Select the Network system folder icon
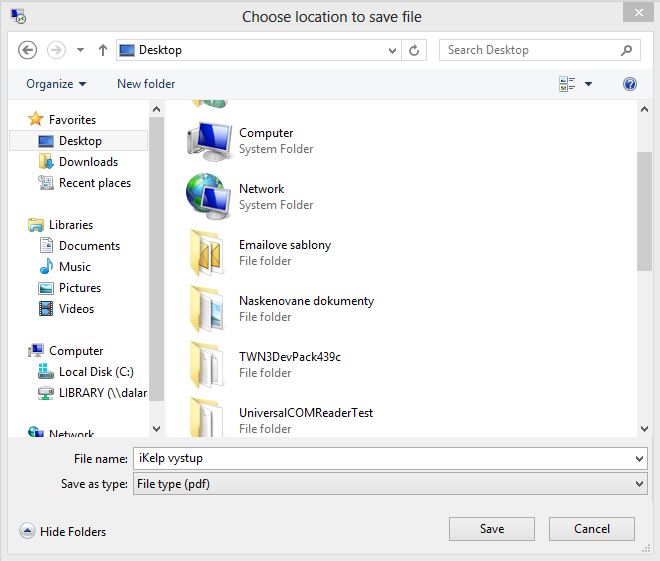660x561 pixels. click(209, 196)
